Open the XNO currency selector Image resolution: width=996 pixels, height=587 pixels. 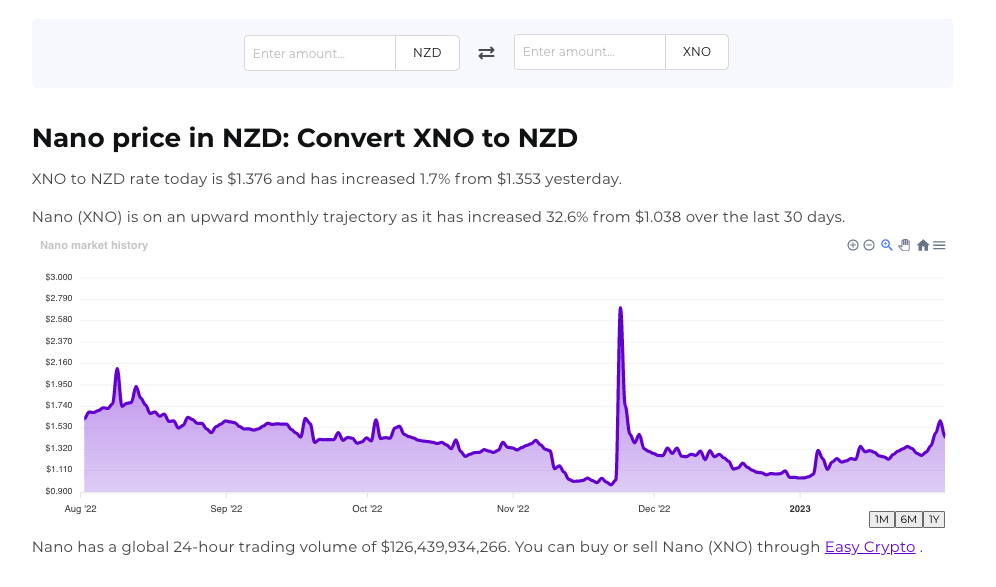pyautogui.click(x=696, y=52)
